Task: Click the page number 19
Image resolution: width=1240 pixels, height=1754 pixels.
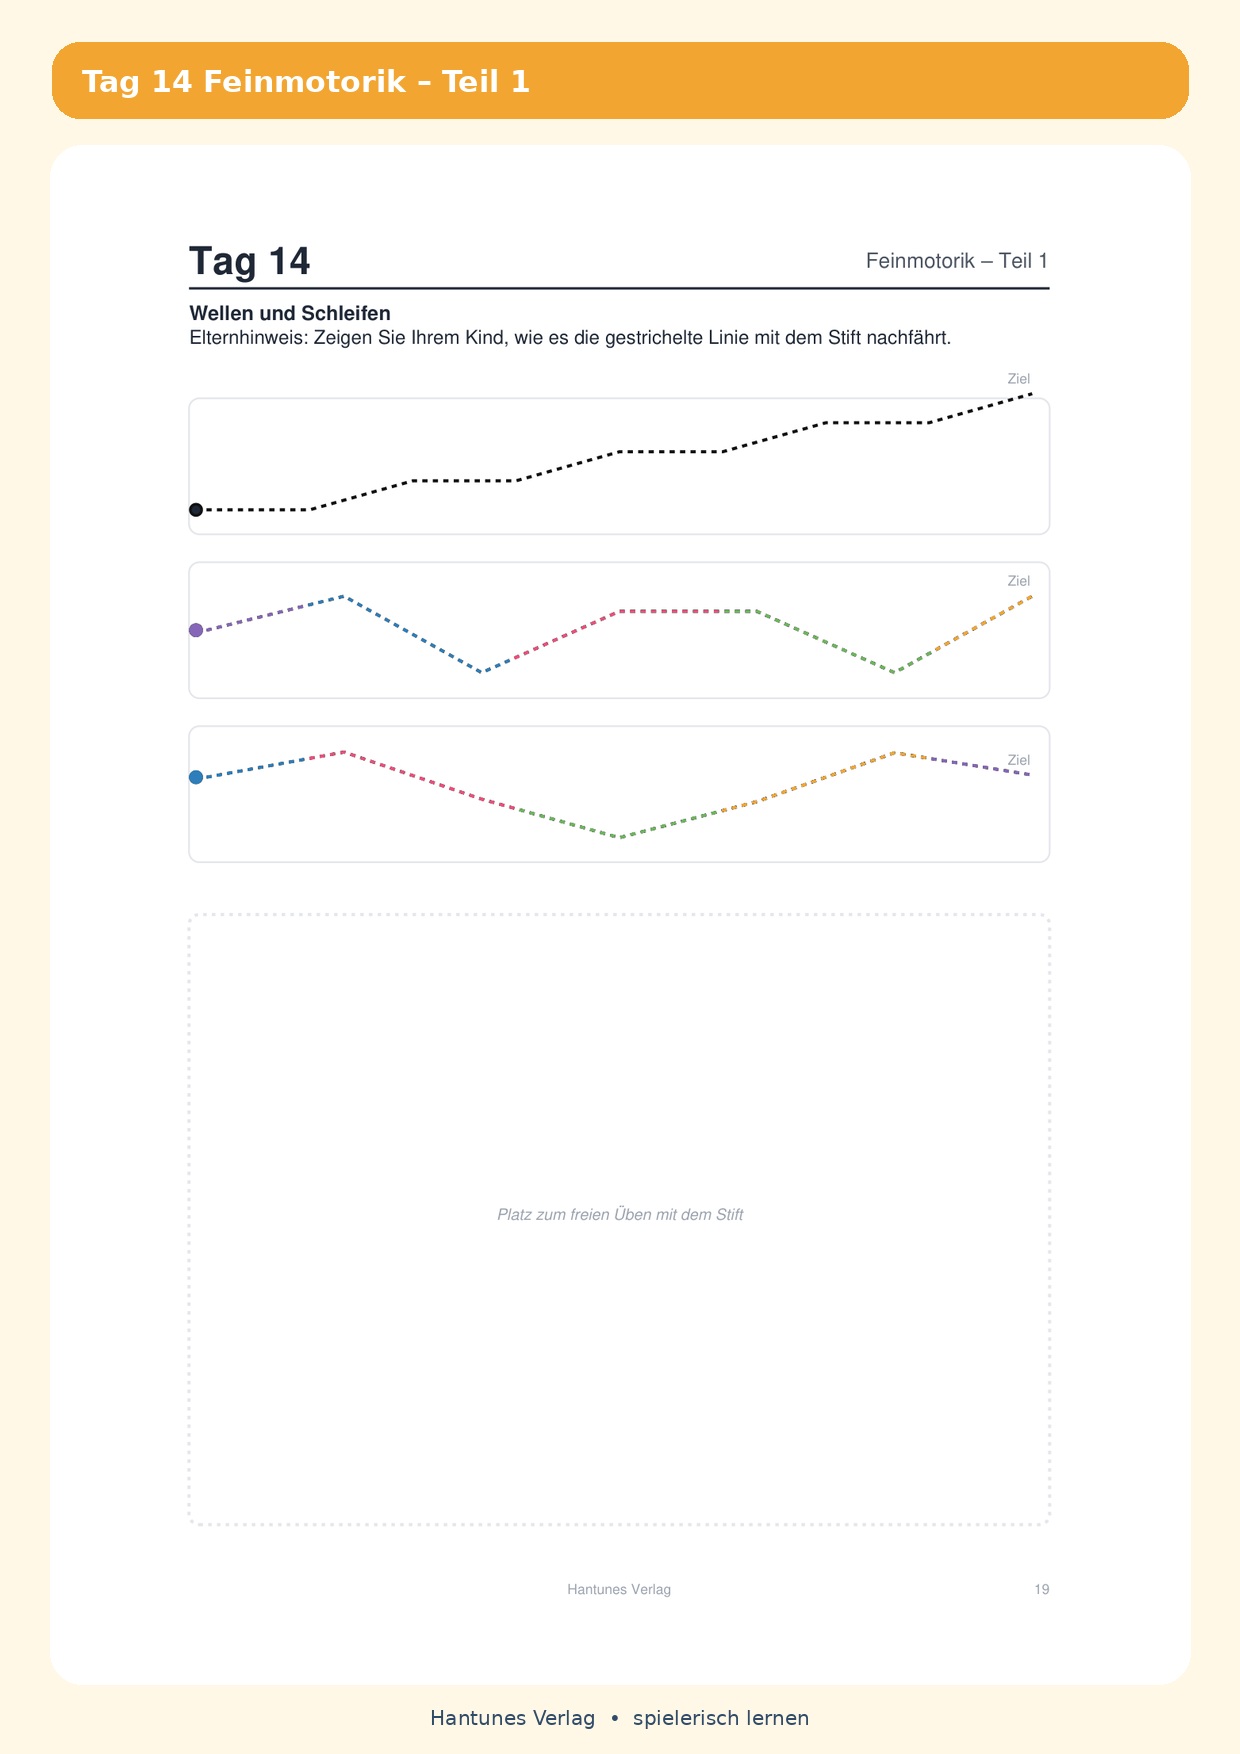Action: (1042, 1589)
